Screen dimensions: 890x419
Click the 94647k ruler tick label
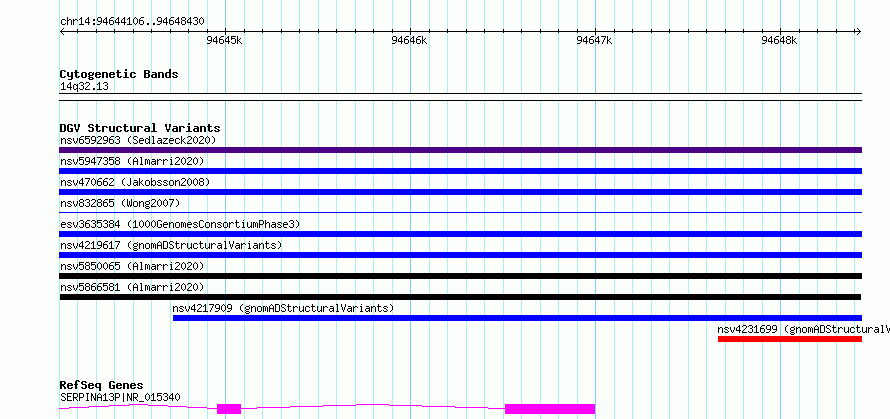pyautogui.click(x=594, y=41)
